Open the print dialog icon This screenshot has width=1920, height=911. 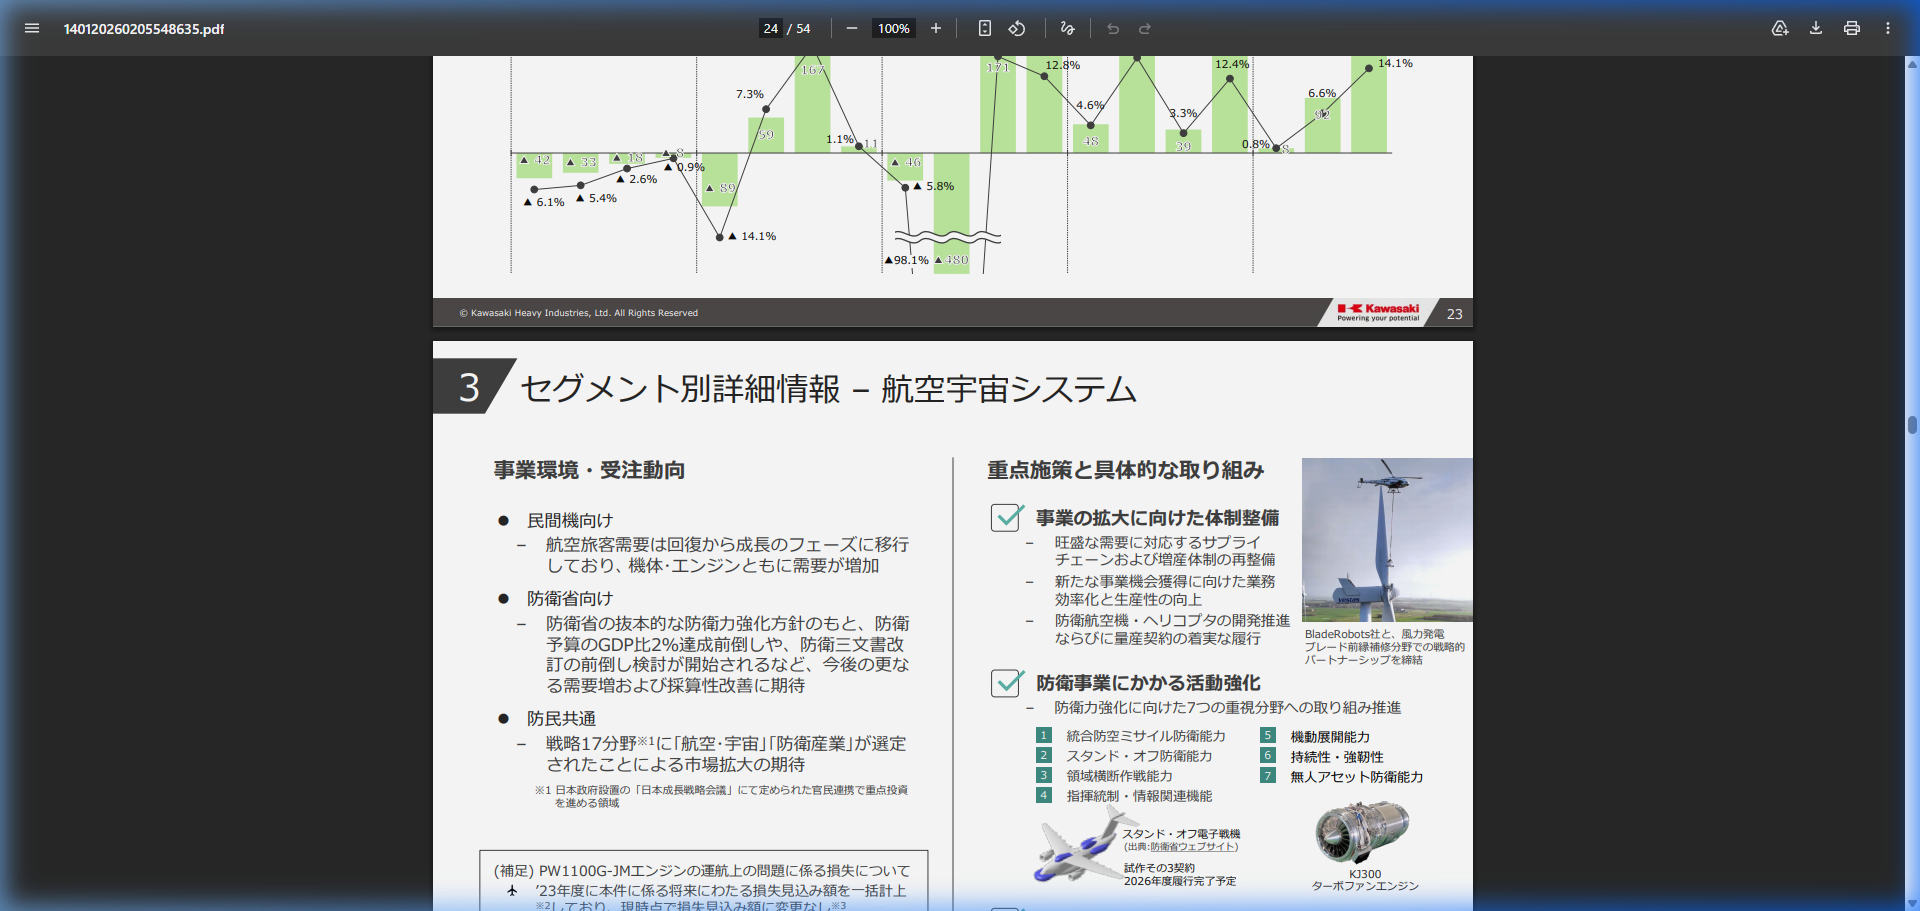[x=1851, y=28]
